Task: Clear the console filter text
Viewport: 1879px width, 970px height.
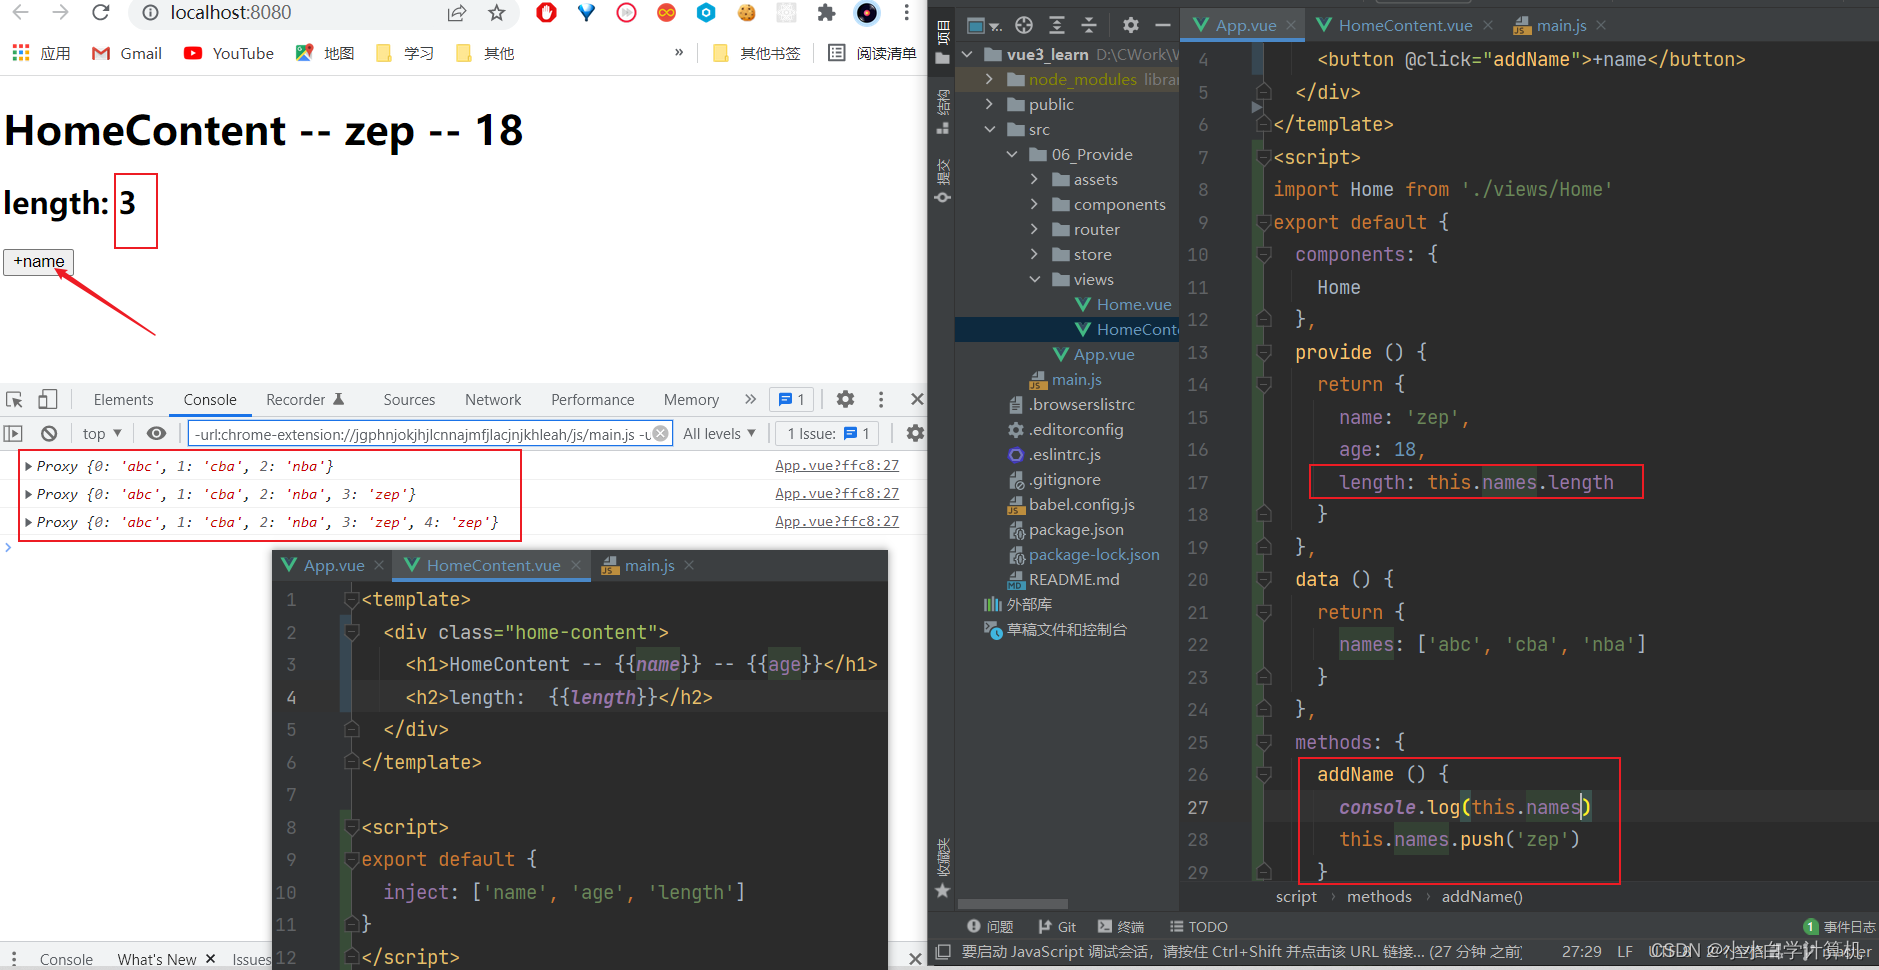Action: [x=661, y=433]
